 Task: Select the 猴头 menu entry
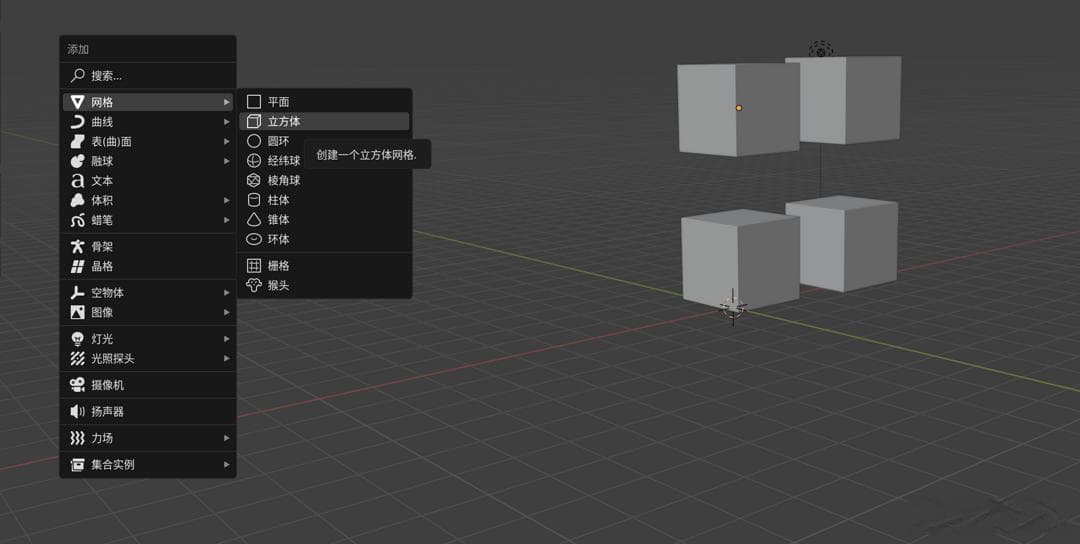pos(324,285)
